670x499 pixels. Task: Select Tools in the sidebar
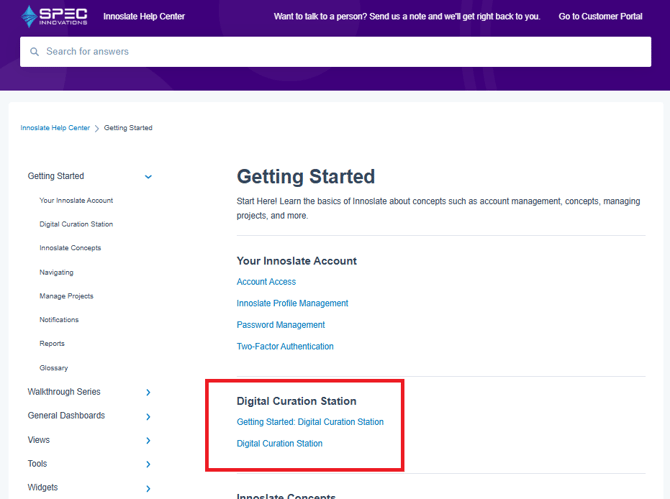(x=37, y=464)
